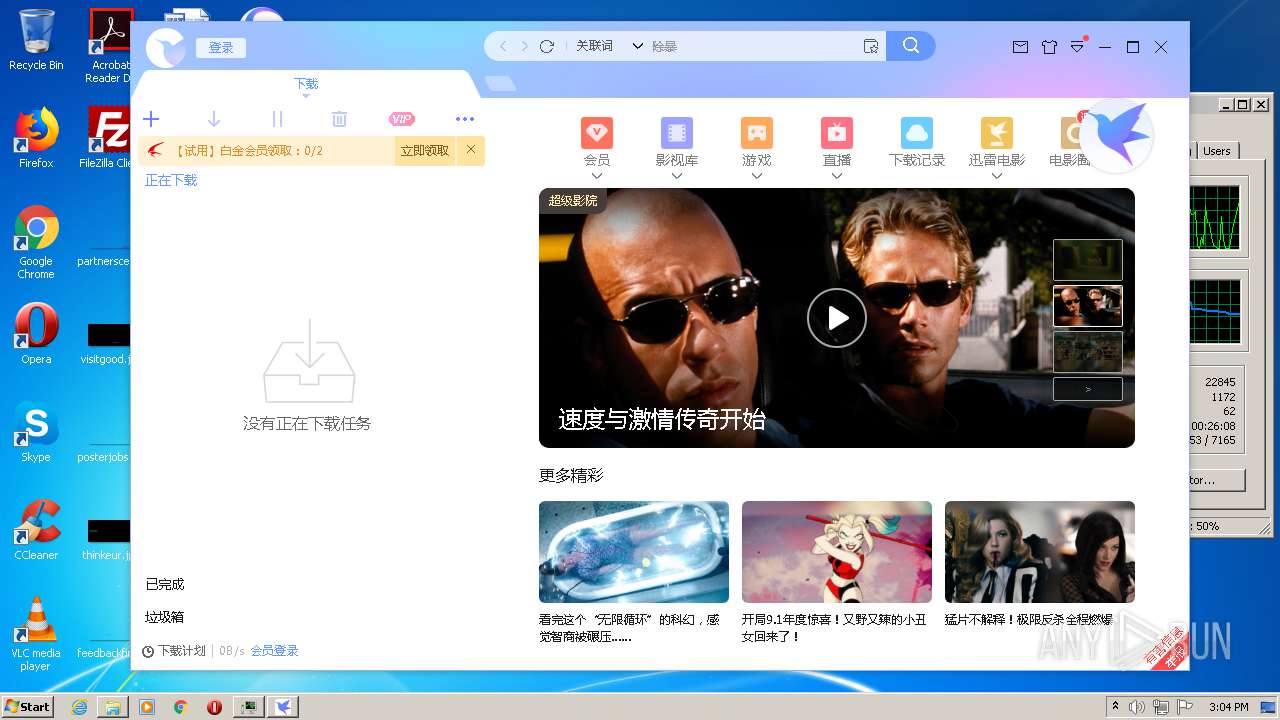Open the Harley Quinn cartoon thumbnail
The width and height of the screenshot is (1280, 720).
(837, 552)
